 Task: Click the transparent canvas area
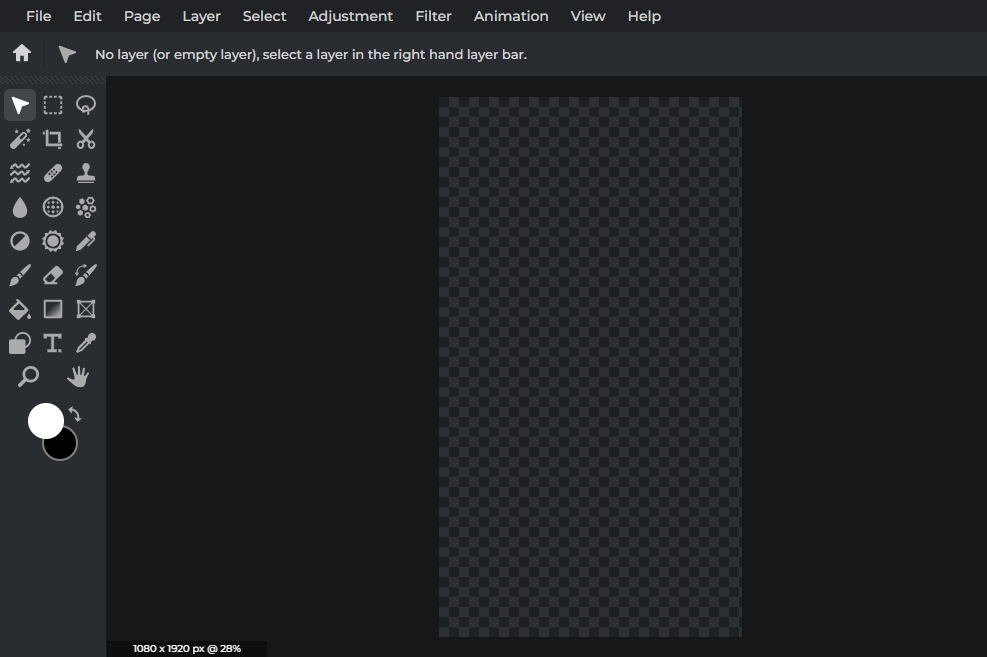click(x=590, y=366)
